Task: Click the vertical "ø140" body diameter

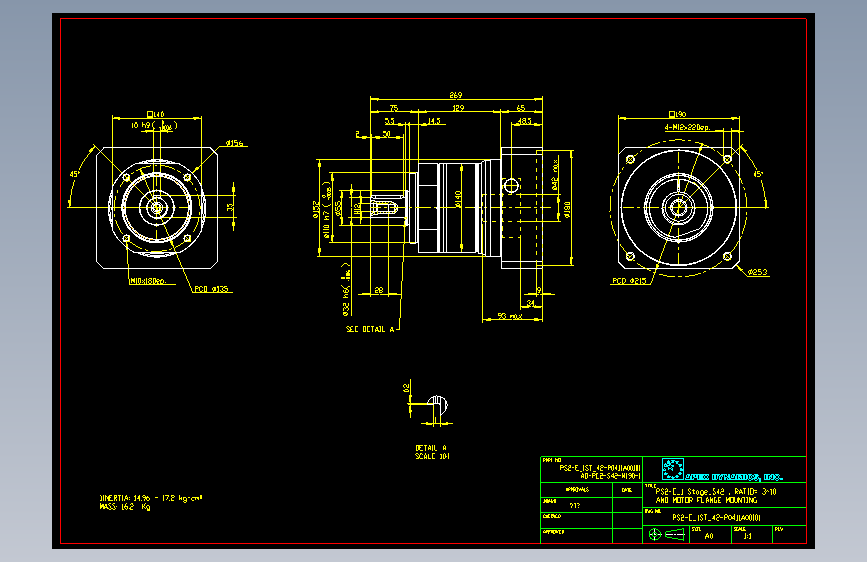Action: point(458,199)
